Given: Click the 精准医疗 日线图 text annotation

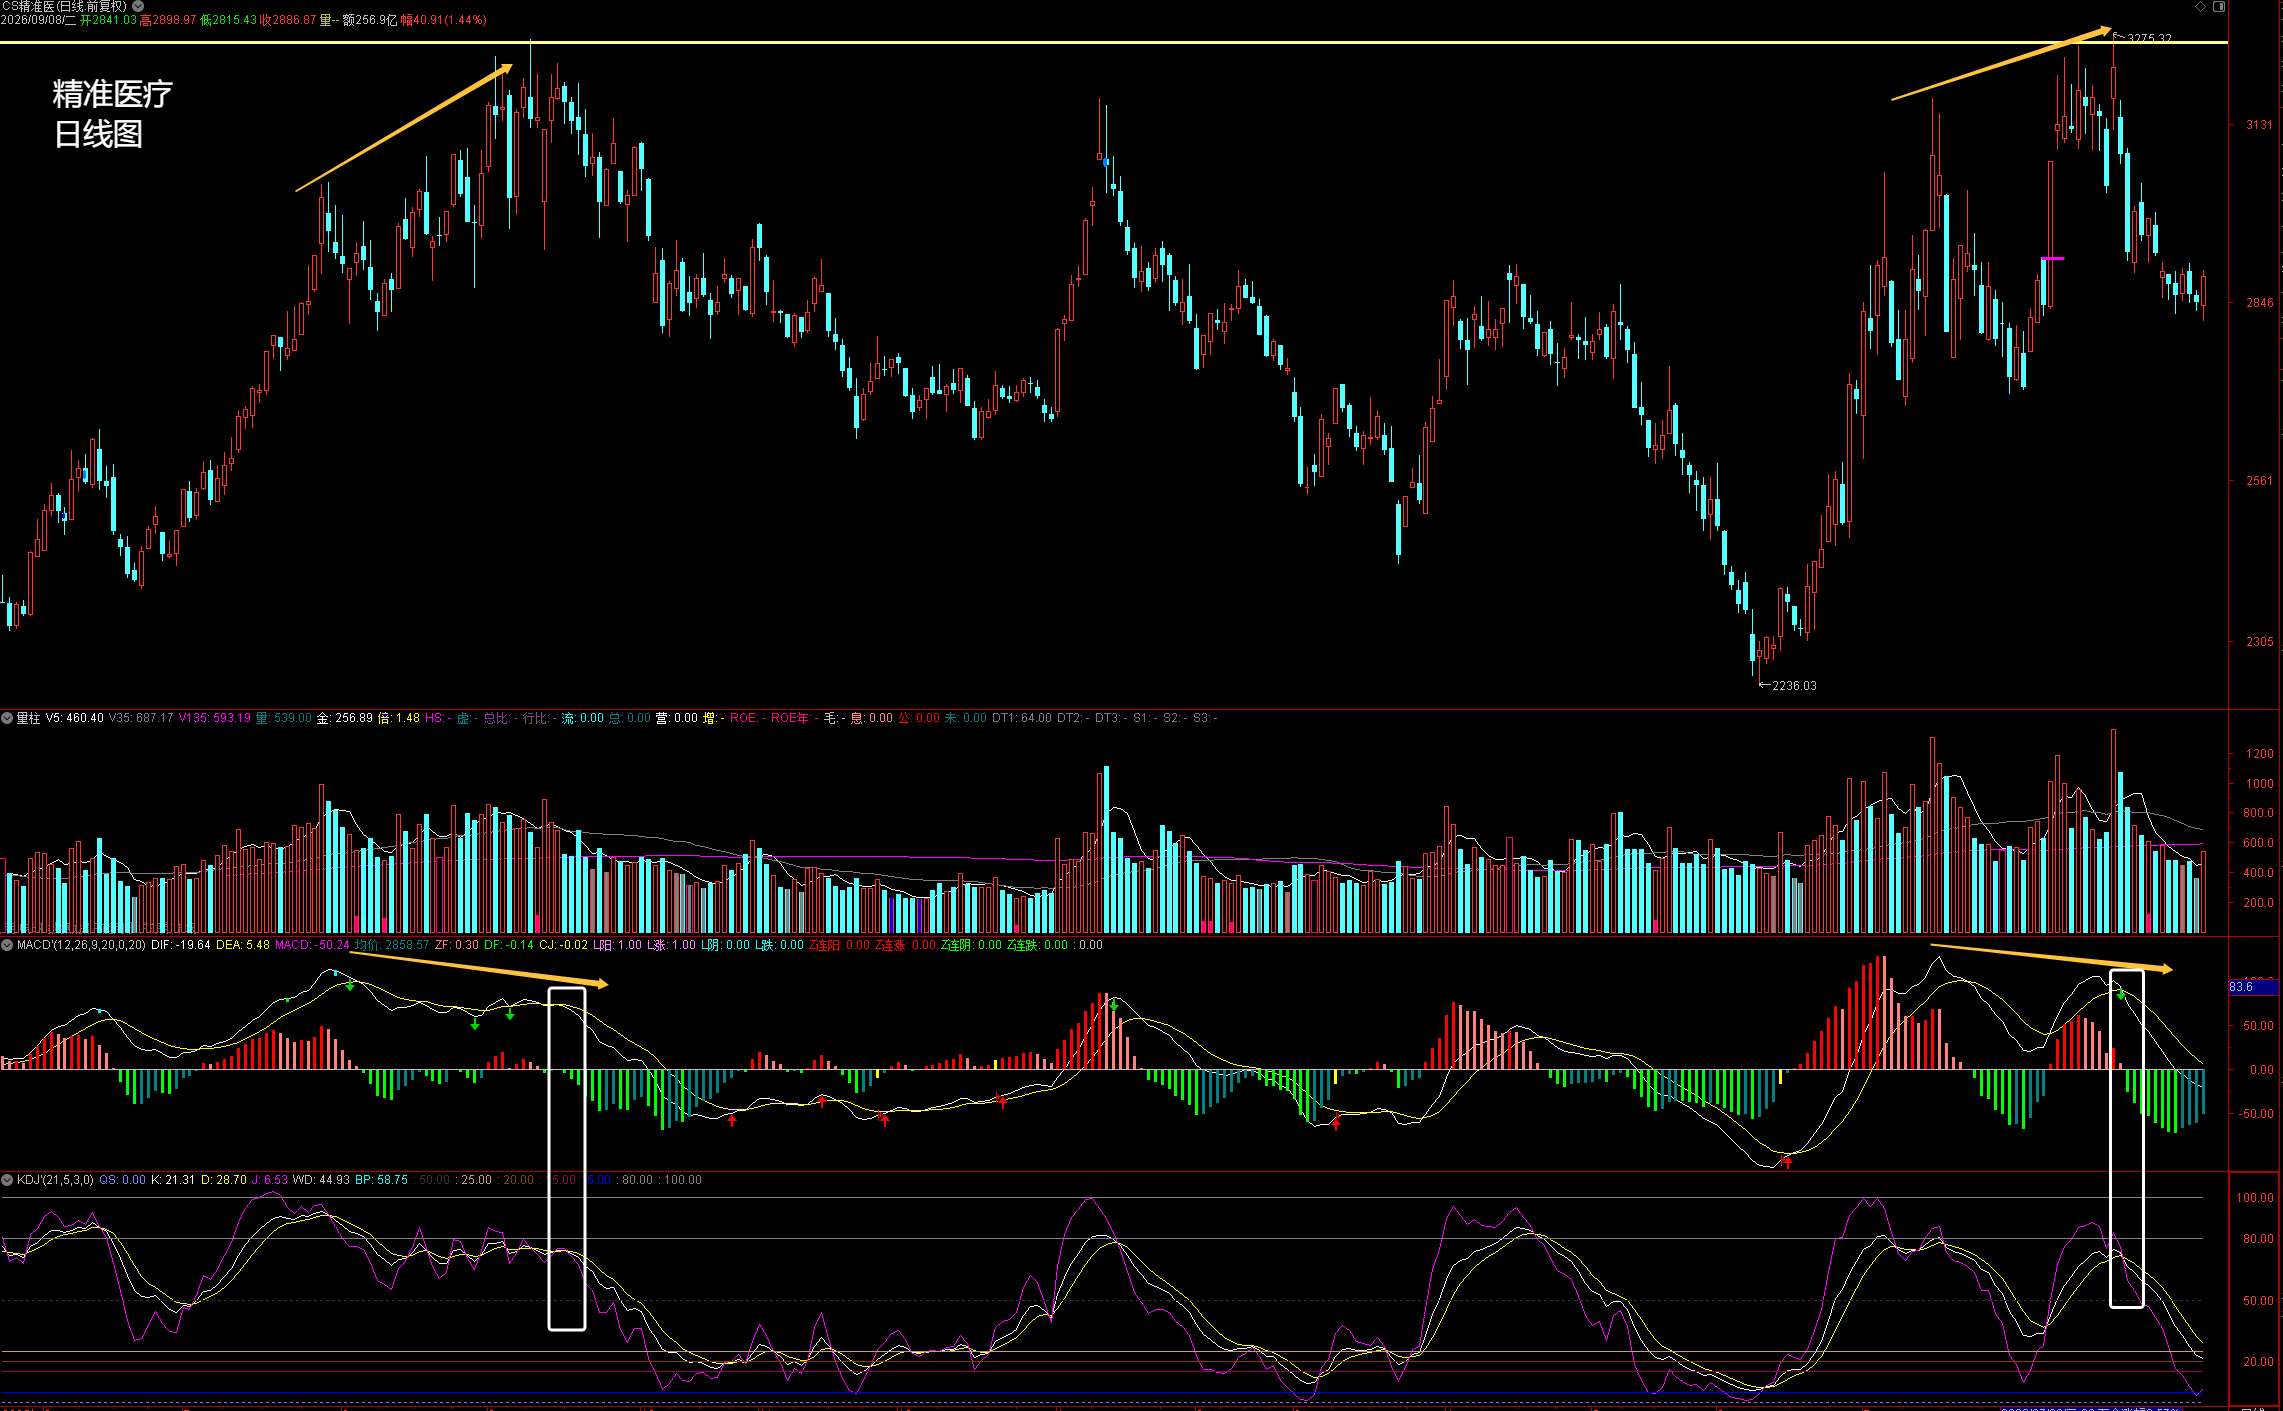Looking at the screenshot, I should point(112,114).
